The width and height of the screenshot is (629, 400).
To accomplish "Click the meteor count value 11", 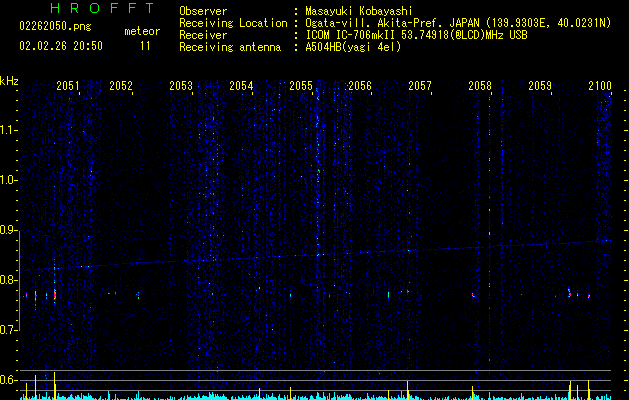I will coord(145,46).
